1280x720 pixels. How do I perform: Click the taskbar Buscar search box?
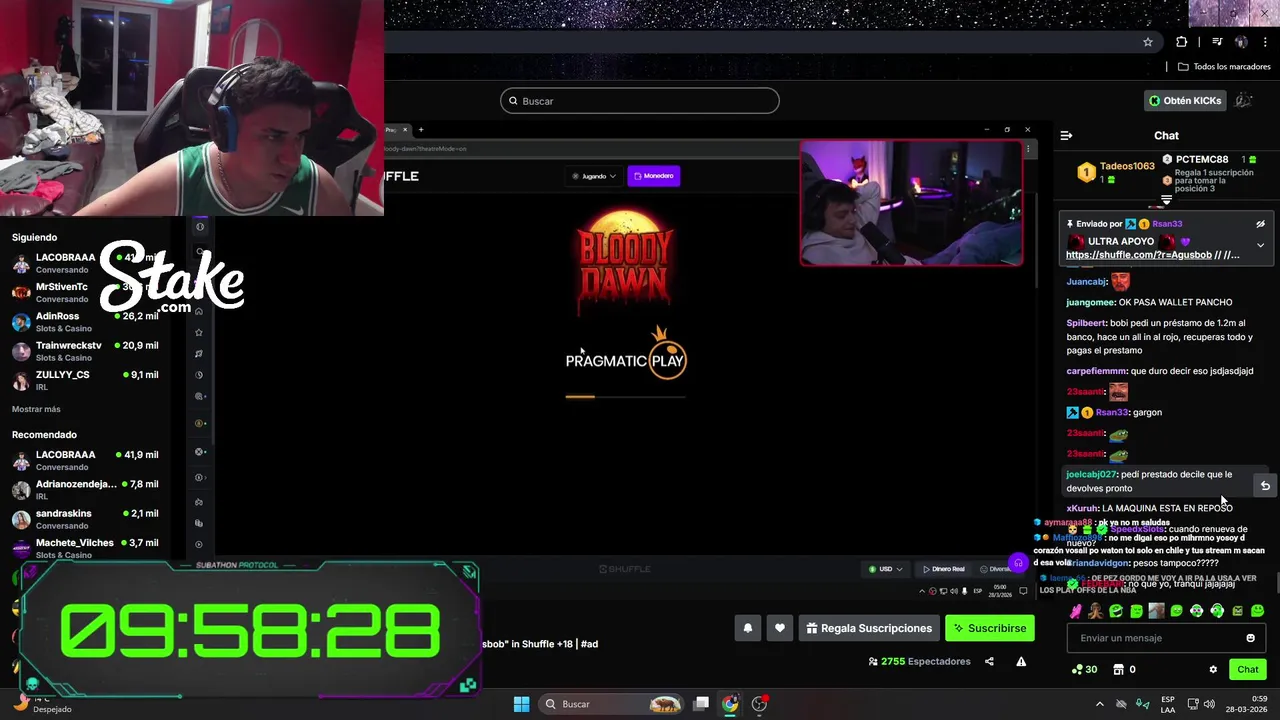coord(611,704)
